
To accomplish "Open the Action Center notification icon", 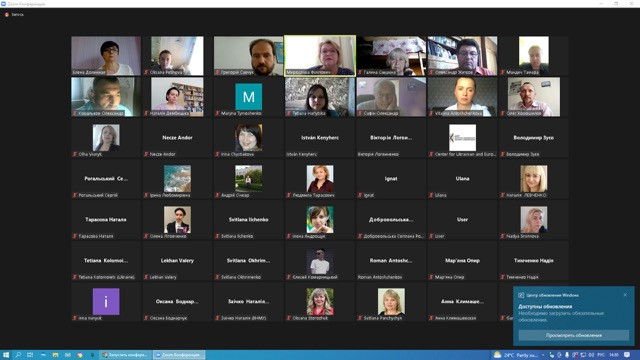I will point(627,355).
